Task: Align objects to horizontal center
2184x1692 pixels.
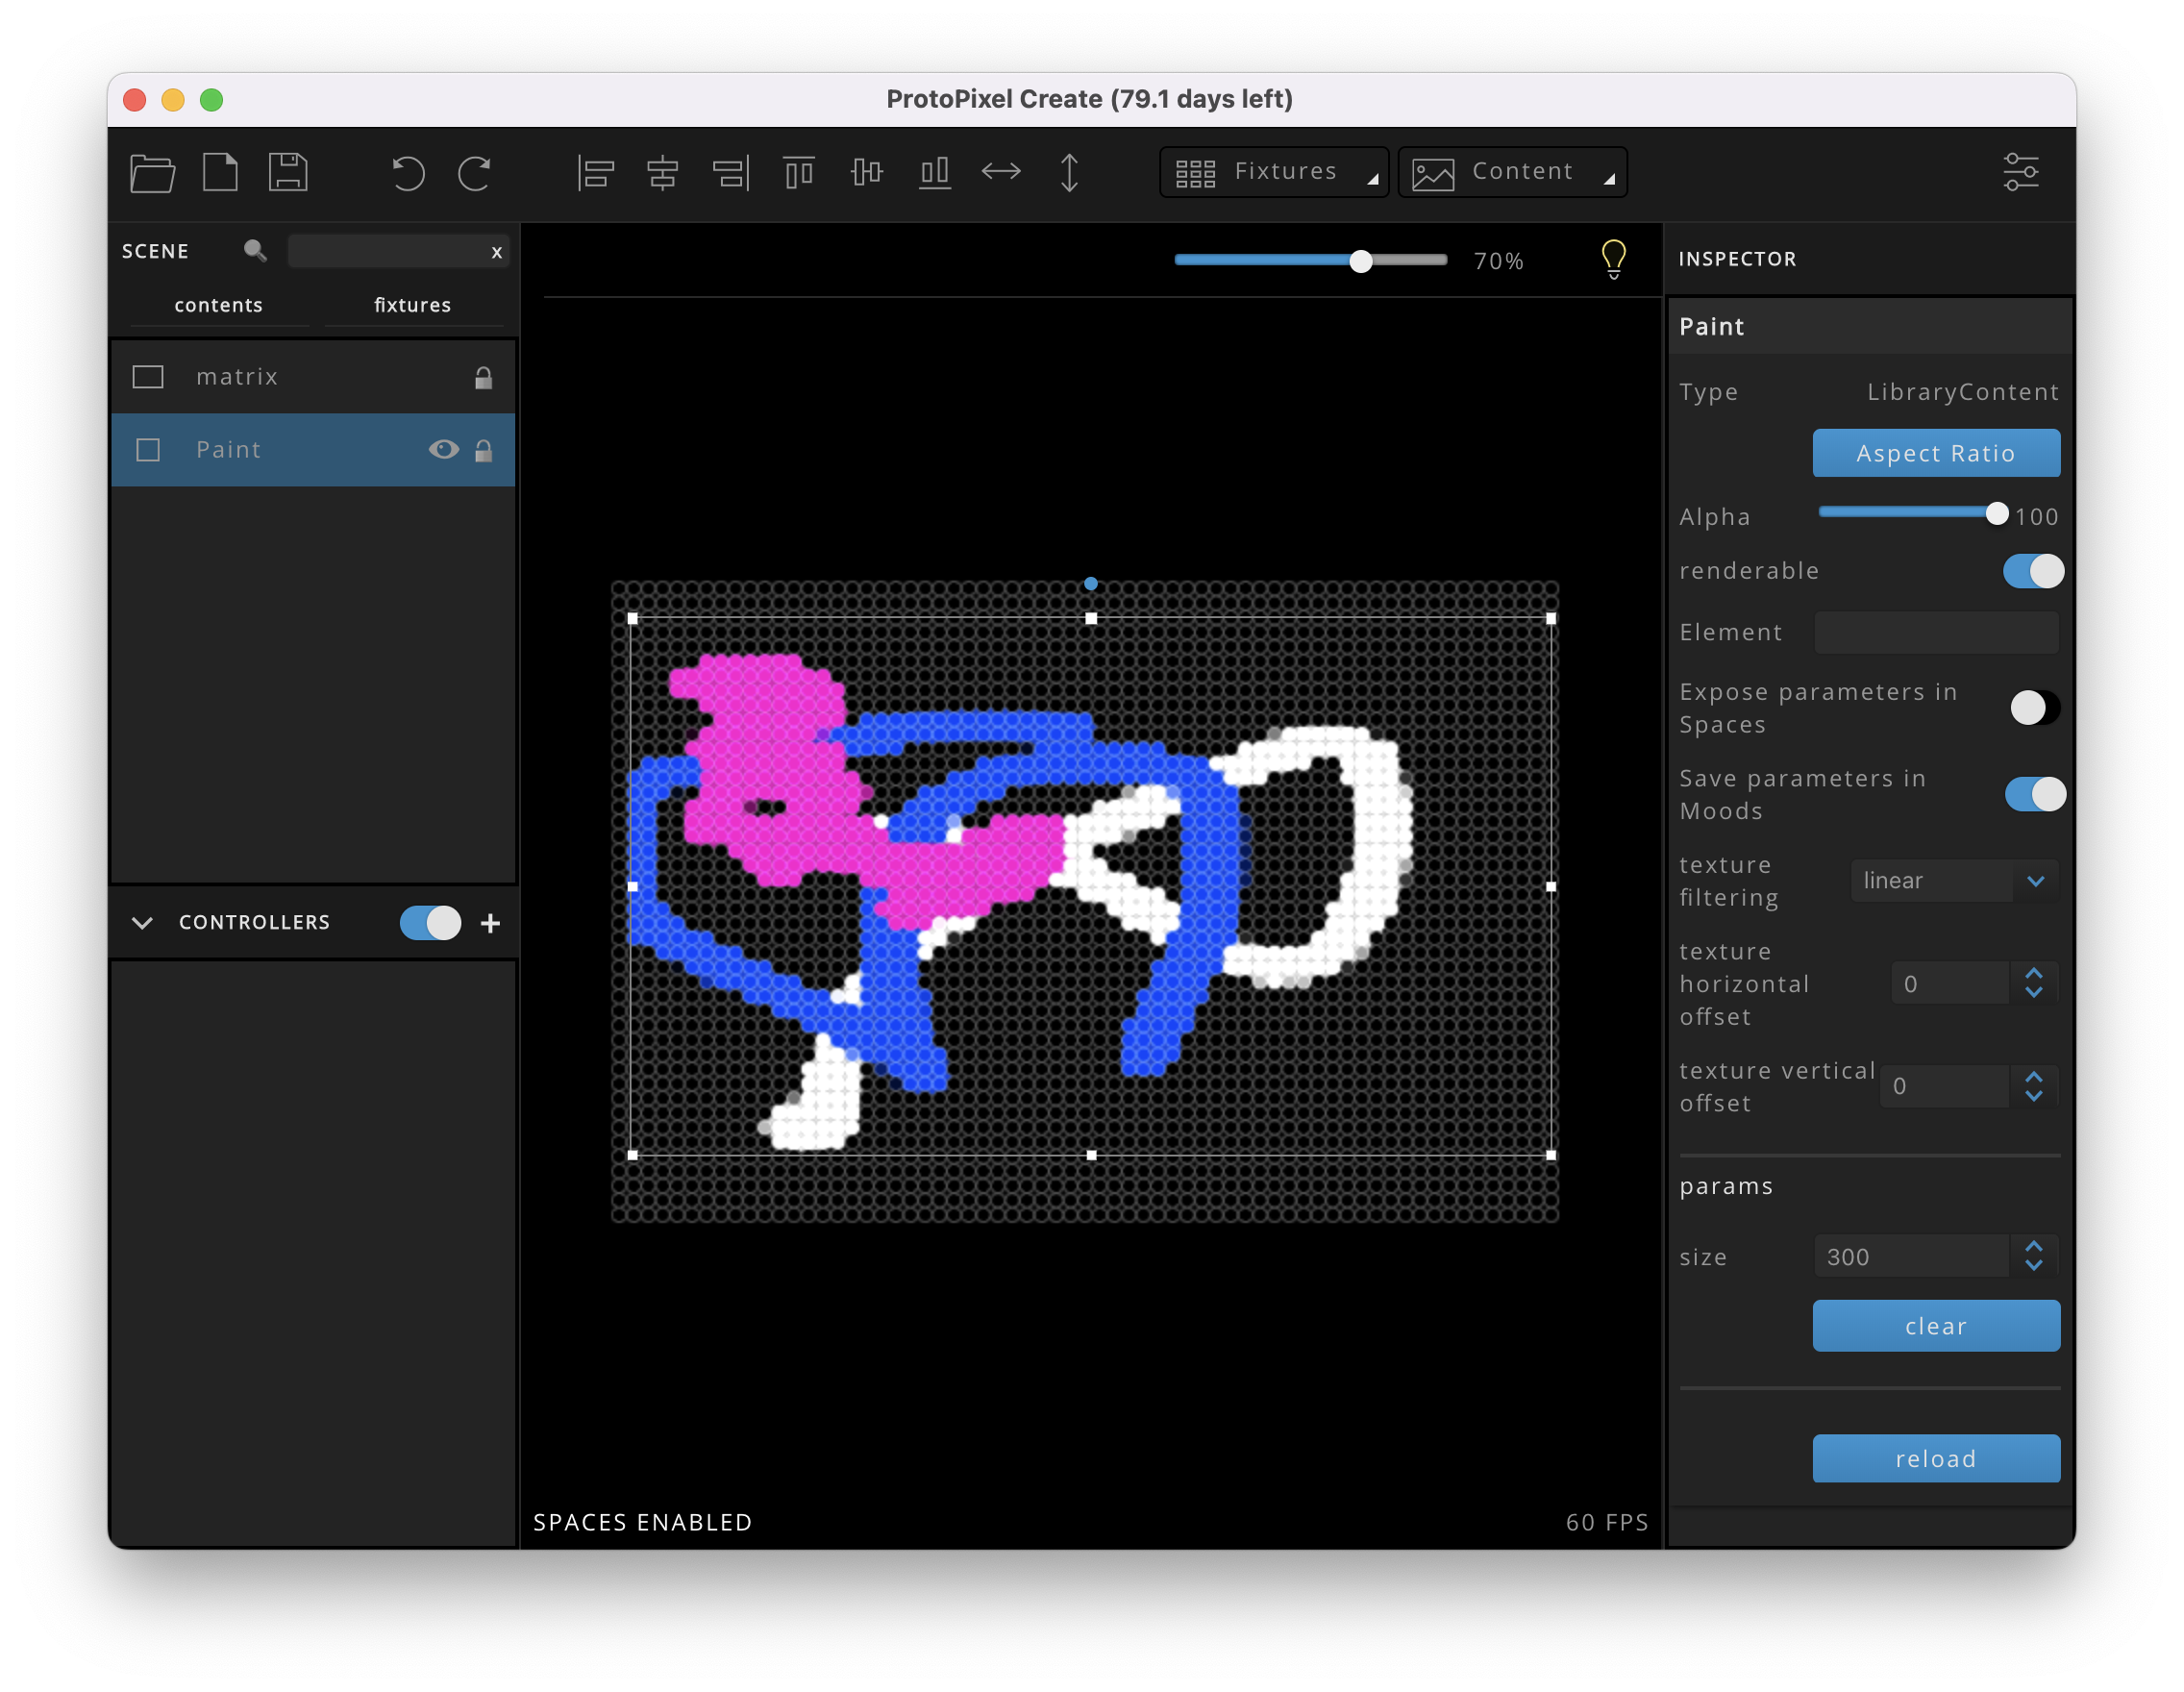Action: [x=662, y=173]
